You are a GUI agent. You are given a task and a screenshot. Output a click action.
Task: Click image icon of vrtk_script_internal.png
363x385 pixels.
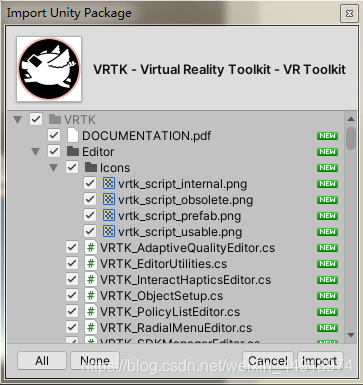pyautogui.click(x=109, y=183)
